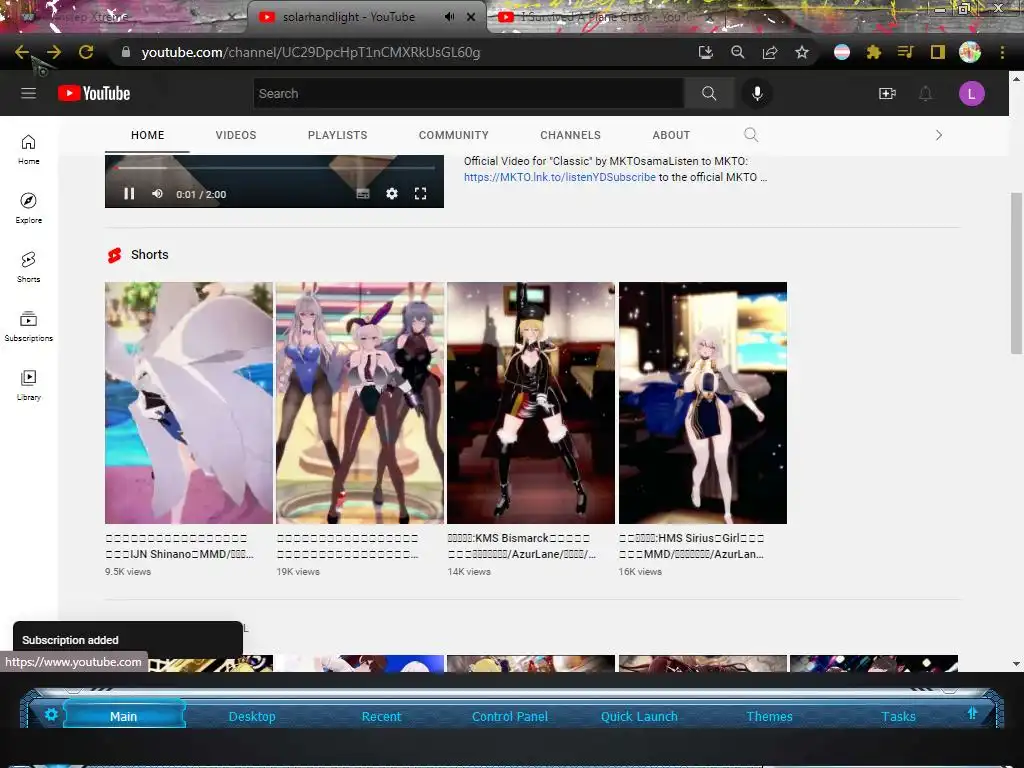Seek on the featured video progress bar
1024x768 pixels.
274,168
